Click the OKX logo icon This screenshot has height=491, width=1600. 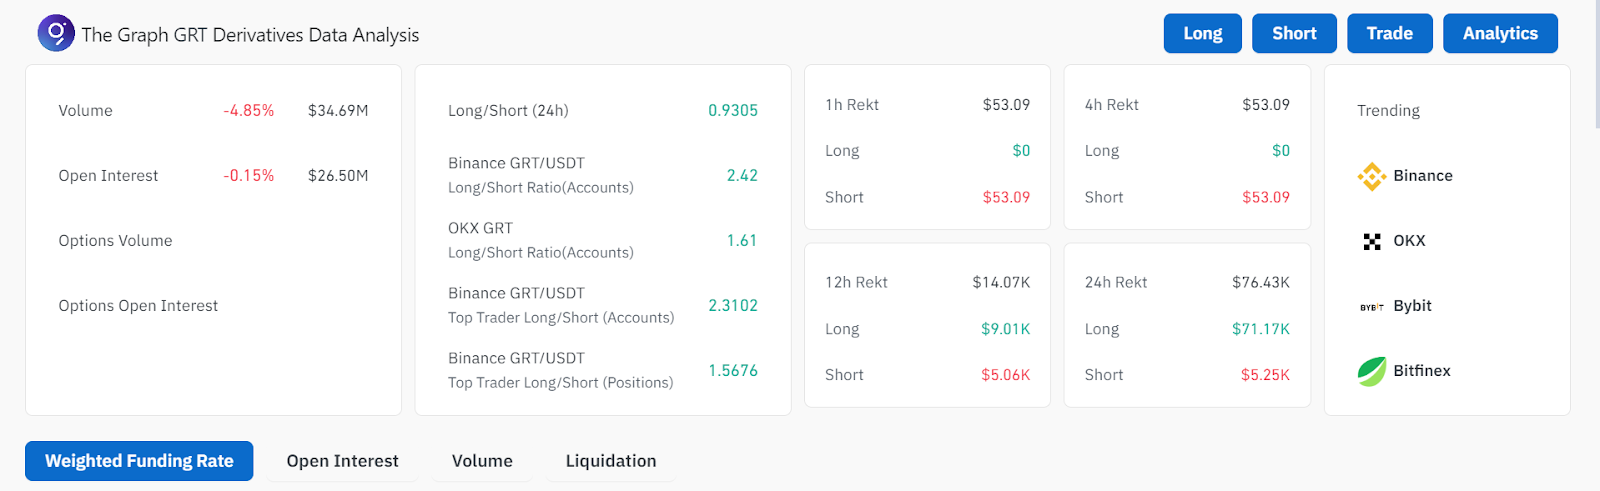click(x=1371, y=241)
